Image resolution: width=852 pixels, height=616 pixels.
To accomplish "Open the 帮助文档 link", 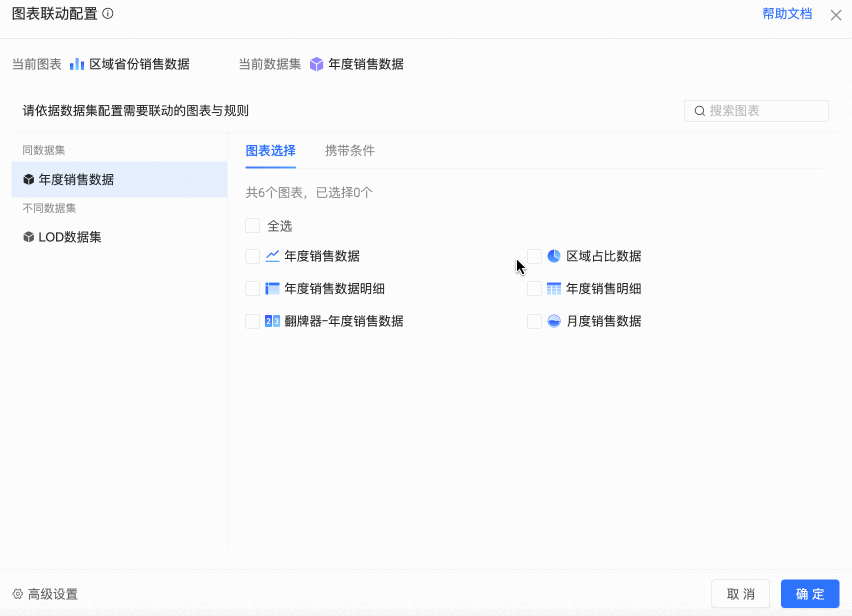I will [x=787, y=14].
